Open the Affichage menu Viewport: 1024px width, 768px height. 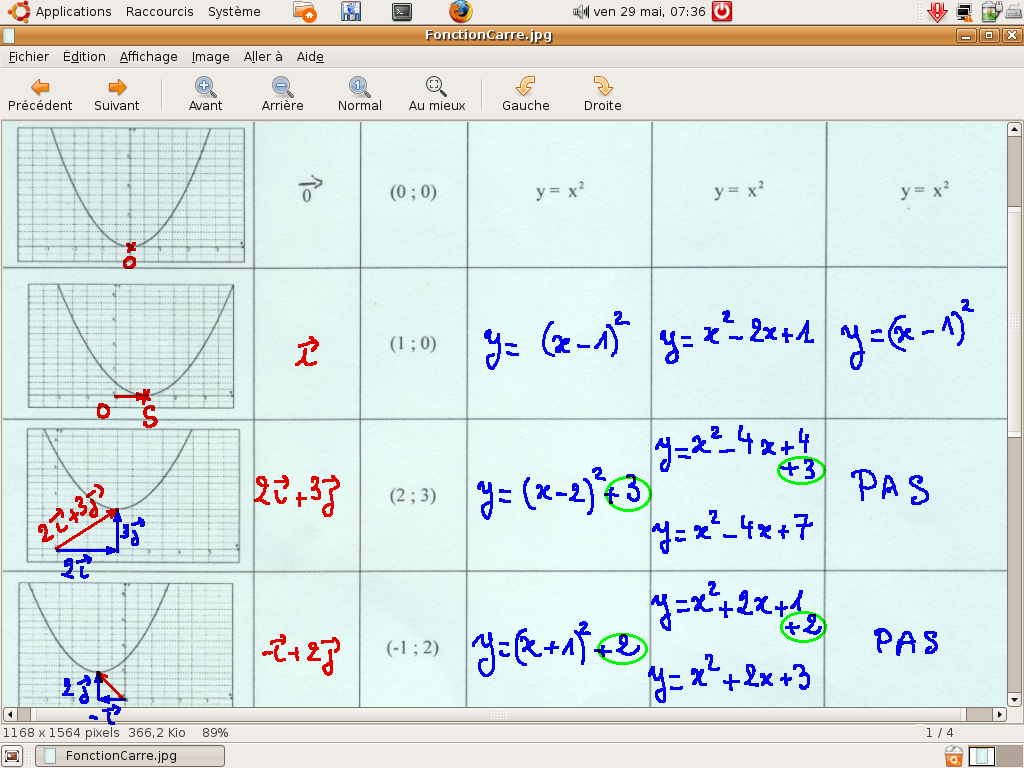[x=148, y=57]
